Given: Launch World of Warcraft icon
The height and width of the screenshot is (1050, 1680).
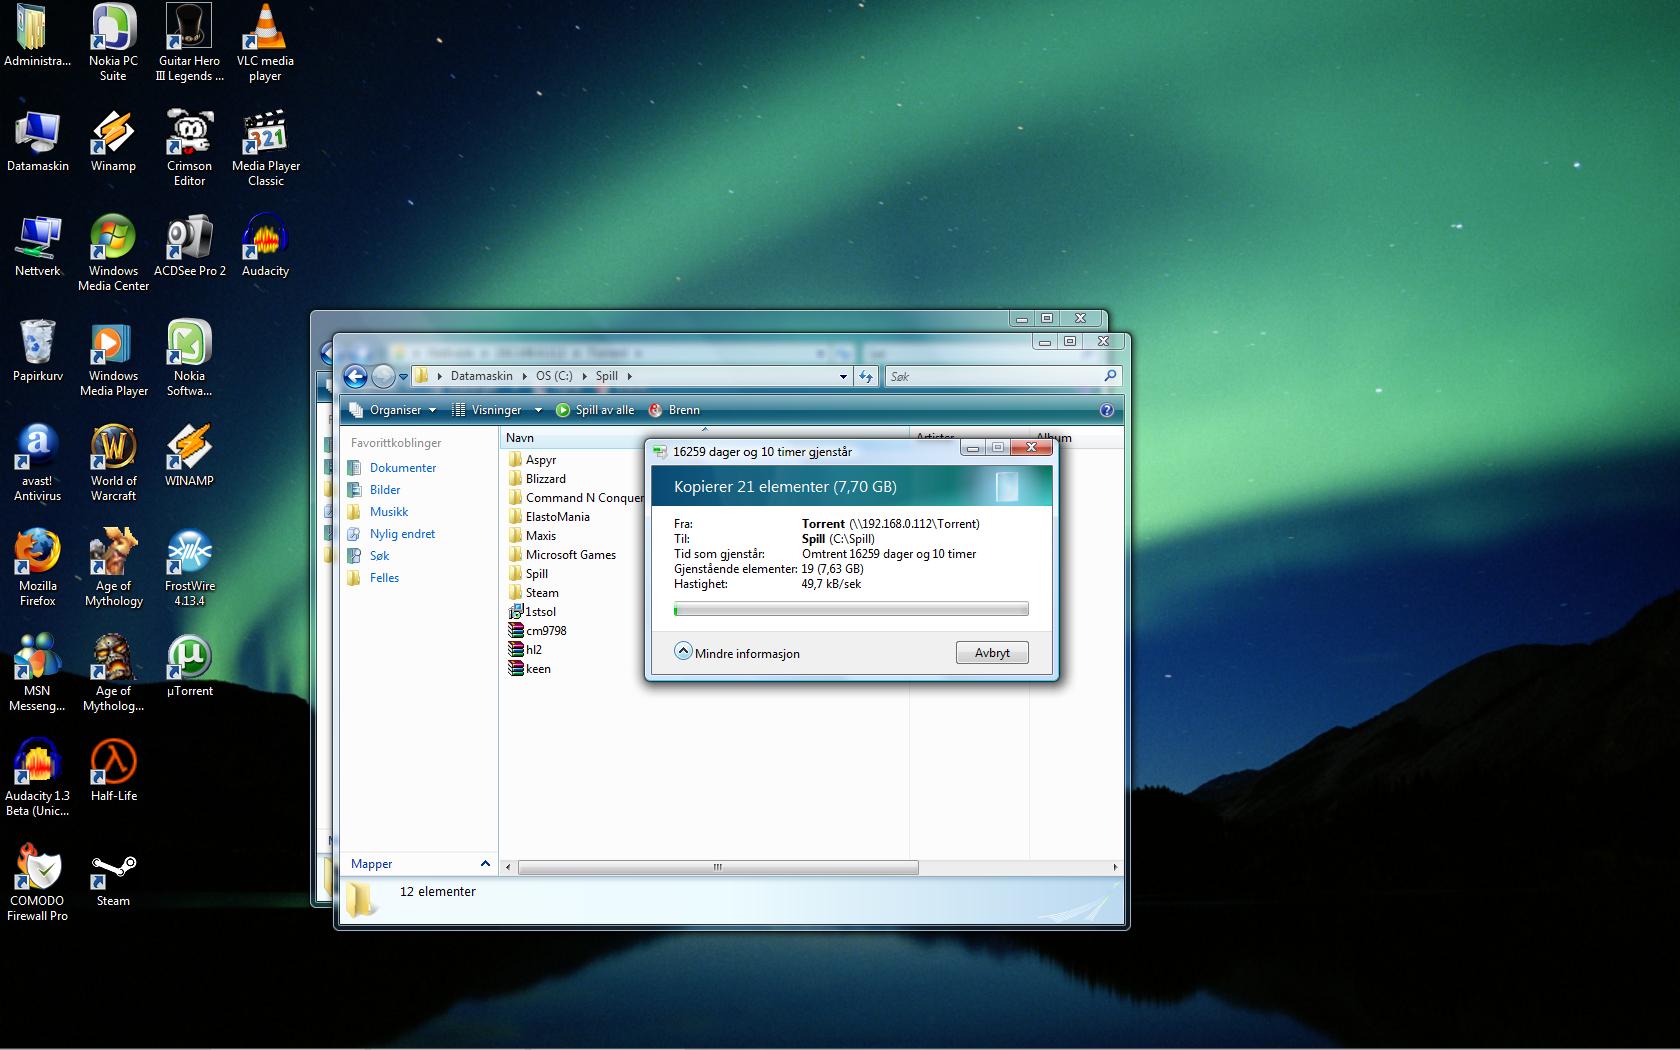Looking at the screenshot, I should [113, 463].
